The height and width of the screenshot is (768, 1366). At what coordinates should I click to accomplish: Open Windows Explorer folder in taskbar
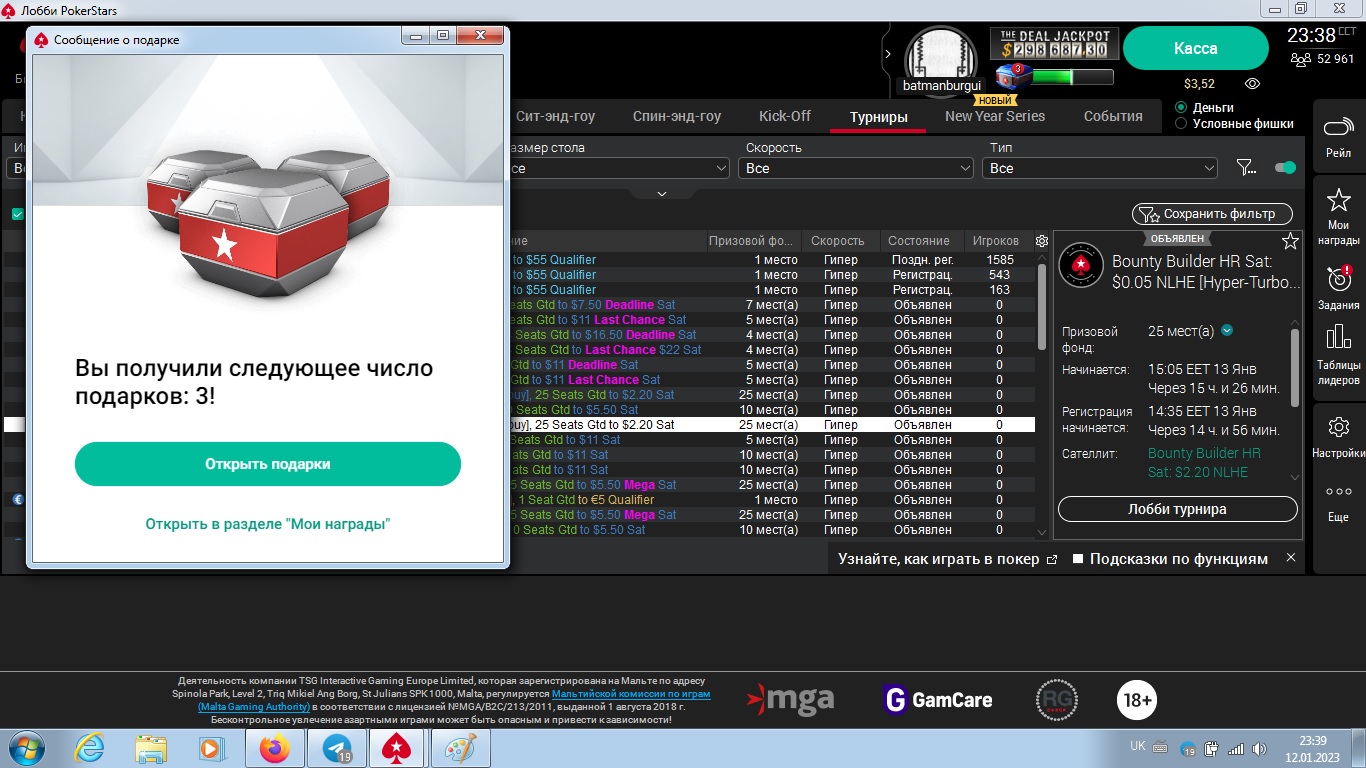pos(151,748)
